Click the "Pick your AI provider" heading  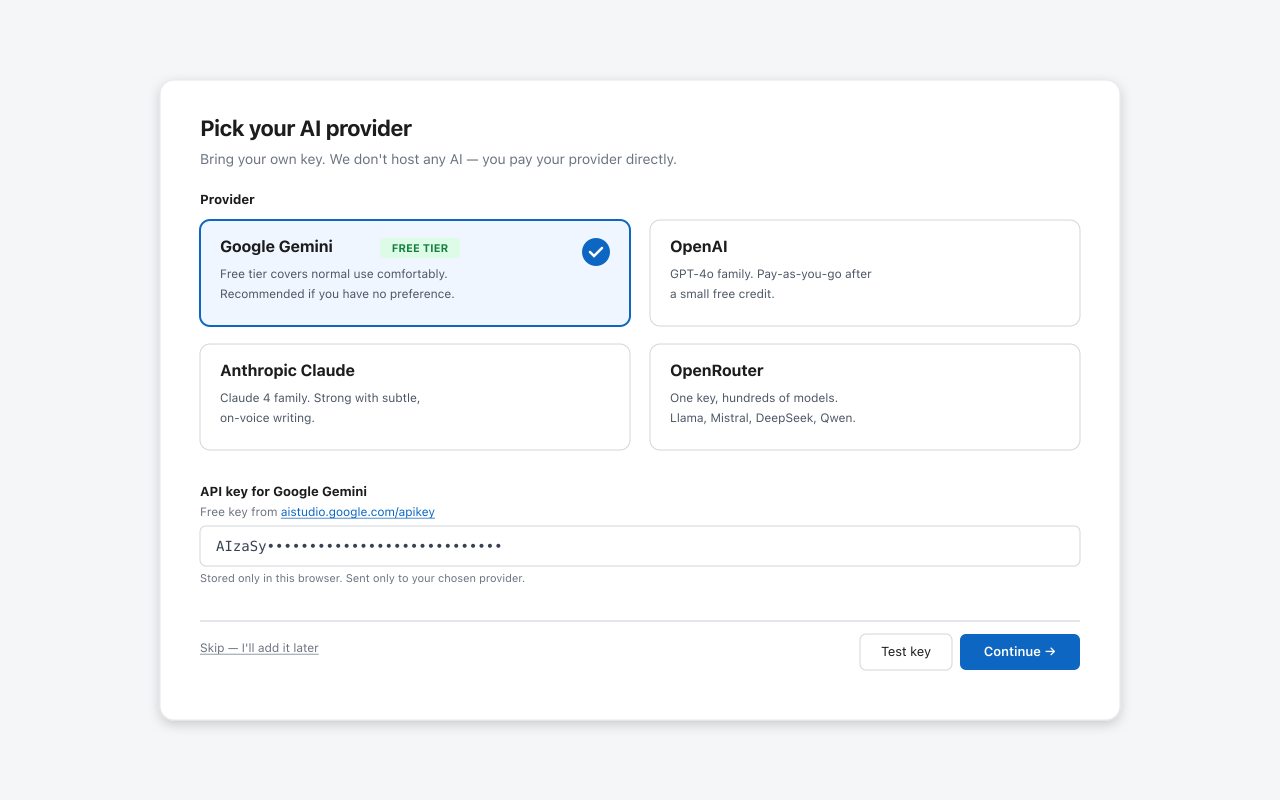click(305, 128)
